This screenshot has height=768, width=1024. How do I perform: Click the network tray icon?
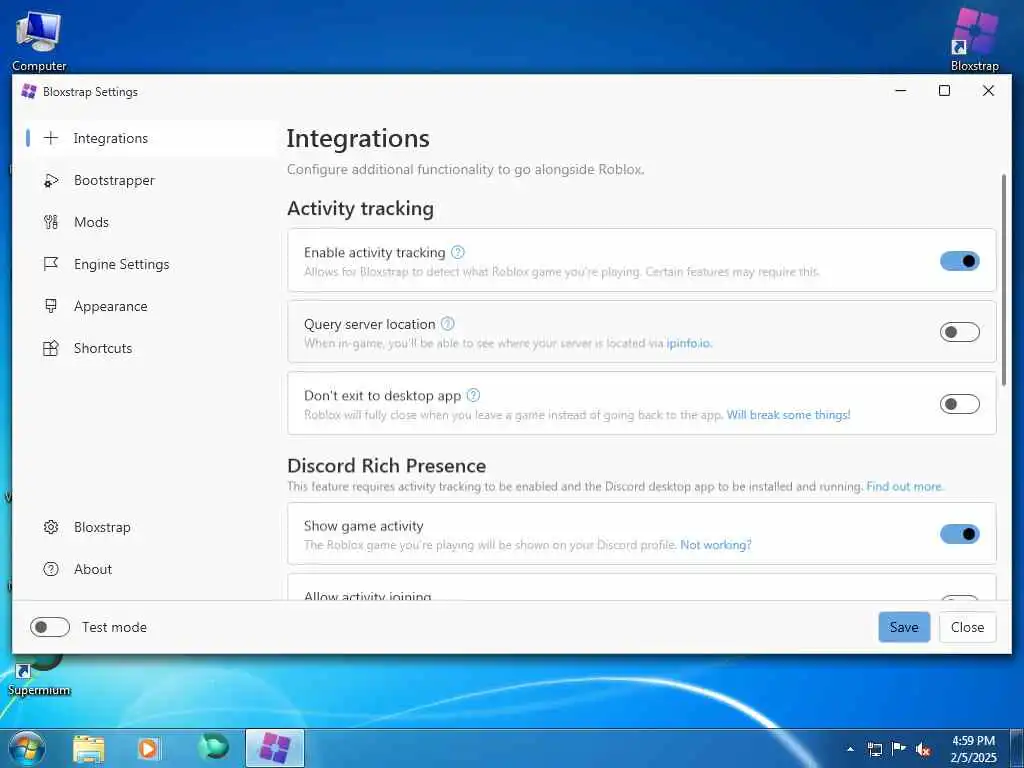(x=874, y=749)
